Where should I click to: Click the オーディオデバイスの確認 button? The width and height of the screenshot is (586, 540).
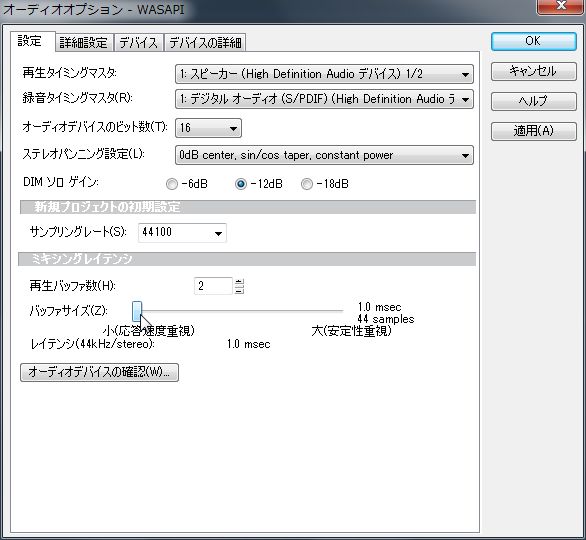[x=99, y=372]
